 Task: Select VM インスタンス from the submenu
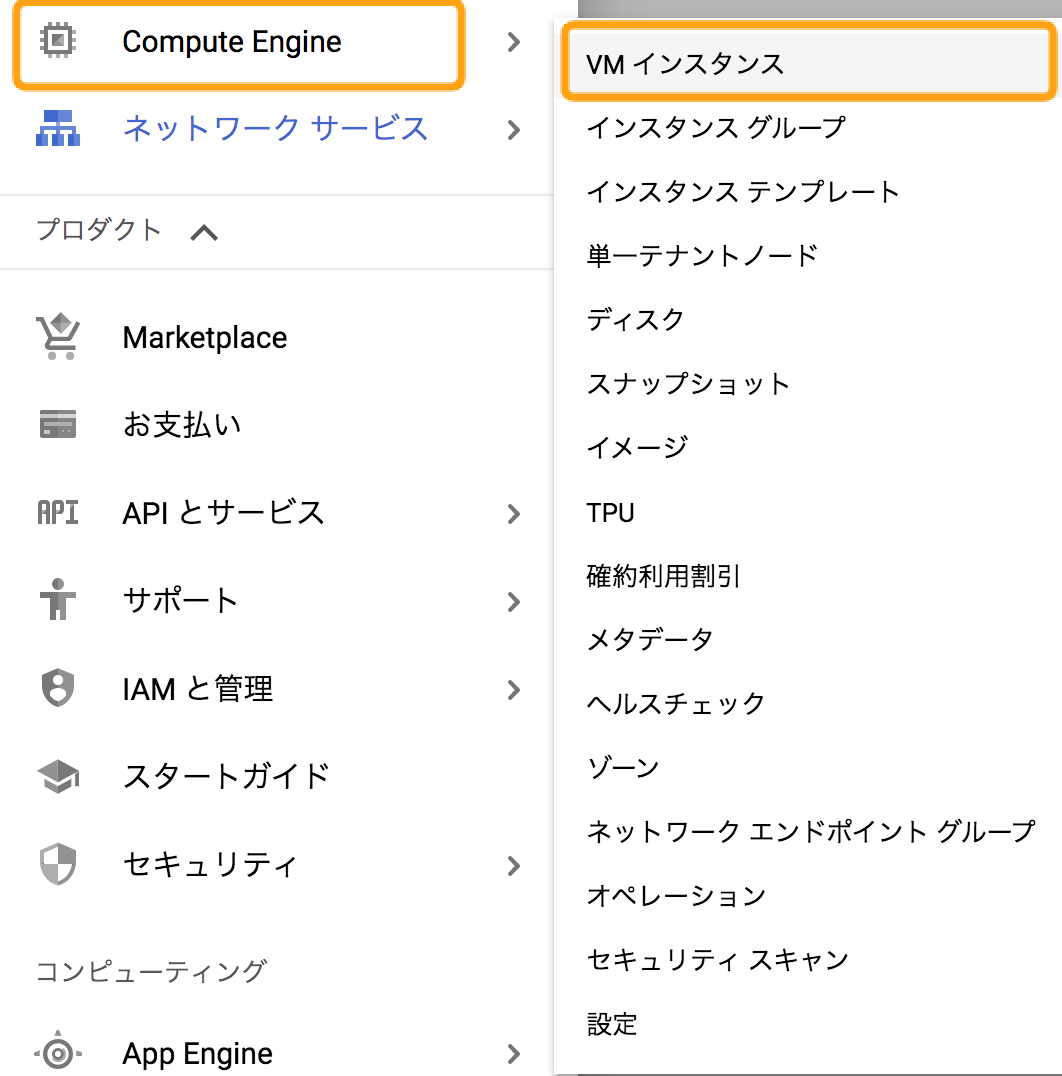685,65
